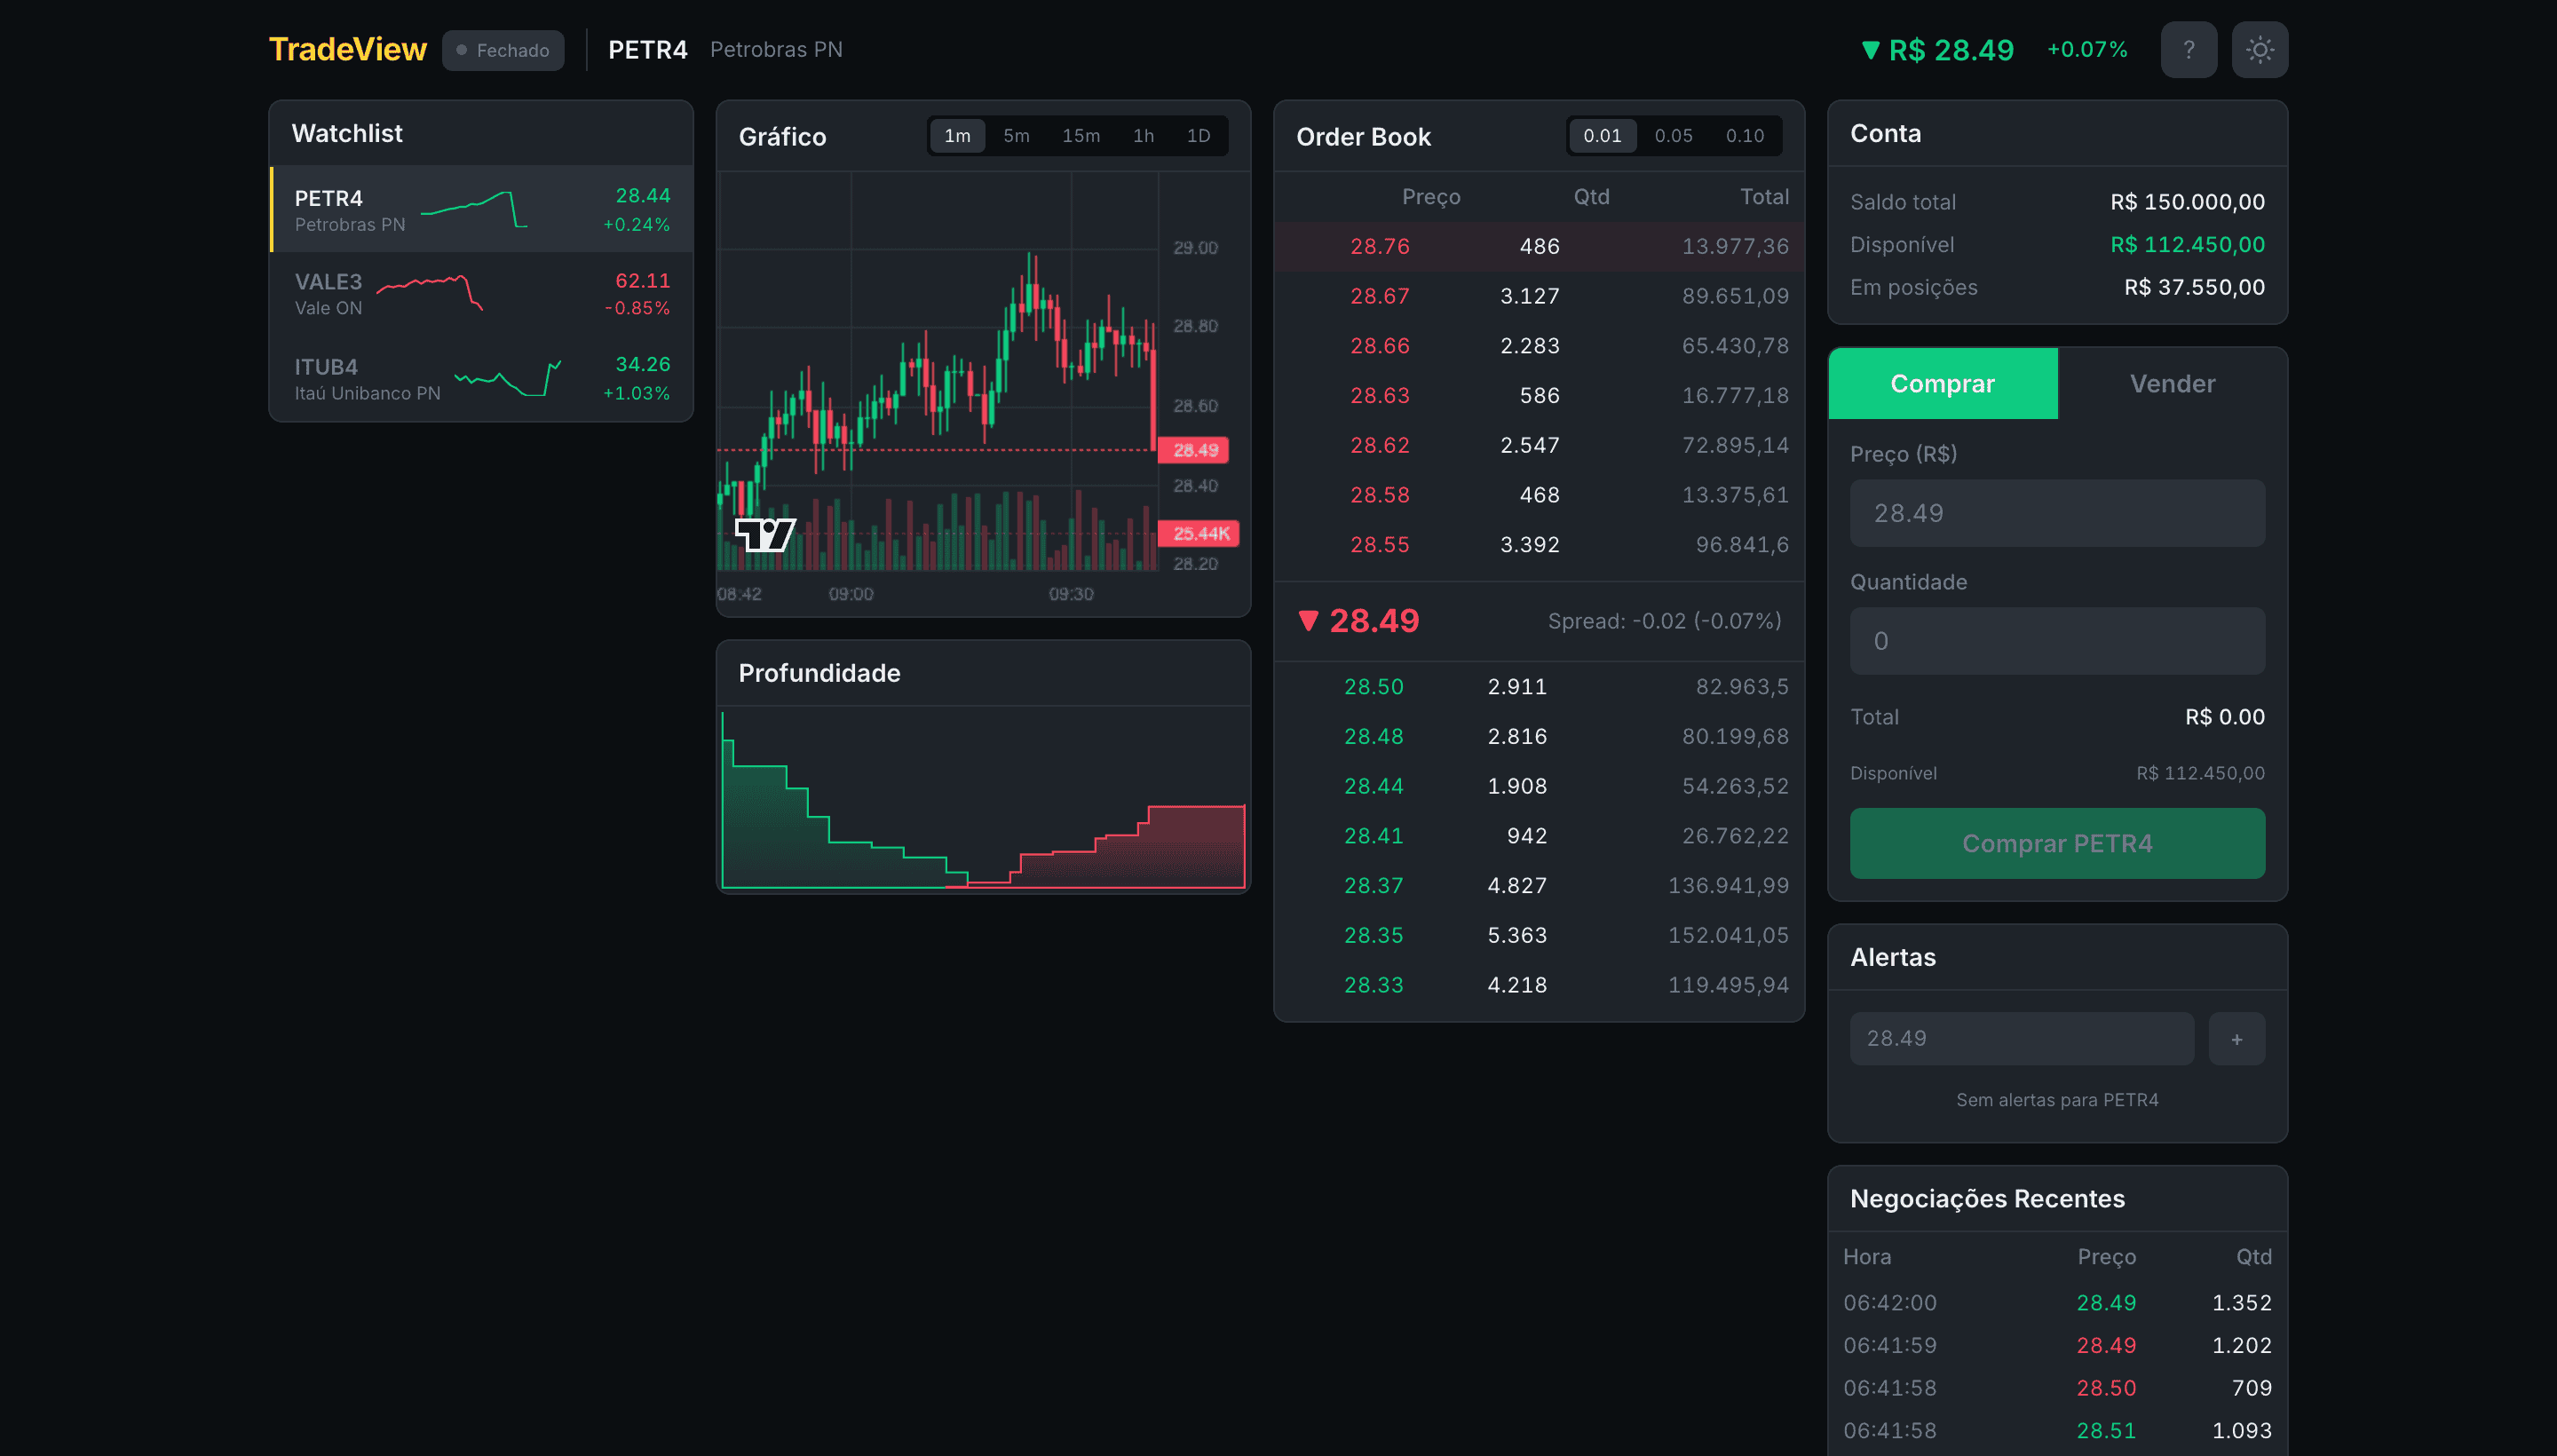Click the 25.44K volume tag on chart
Viewport: 2557px width, 1456px height.
[x=1199, y=534]
